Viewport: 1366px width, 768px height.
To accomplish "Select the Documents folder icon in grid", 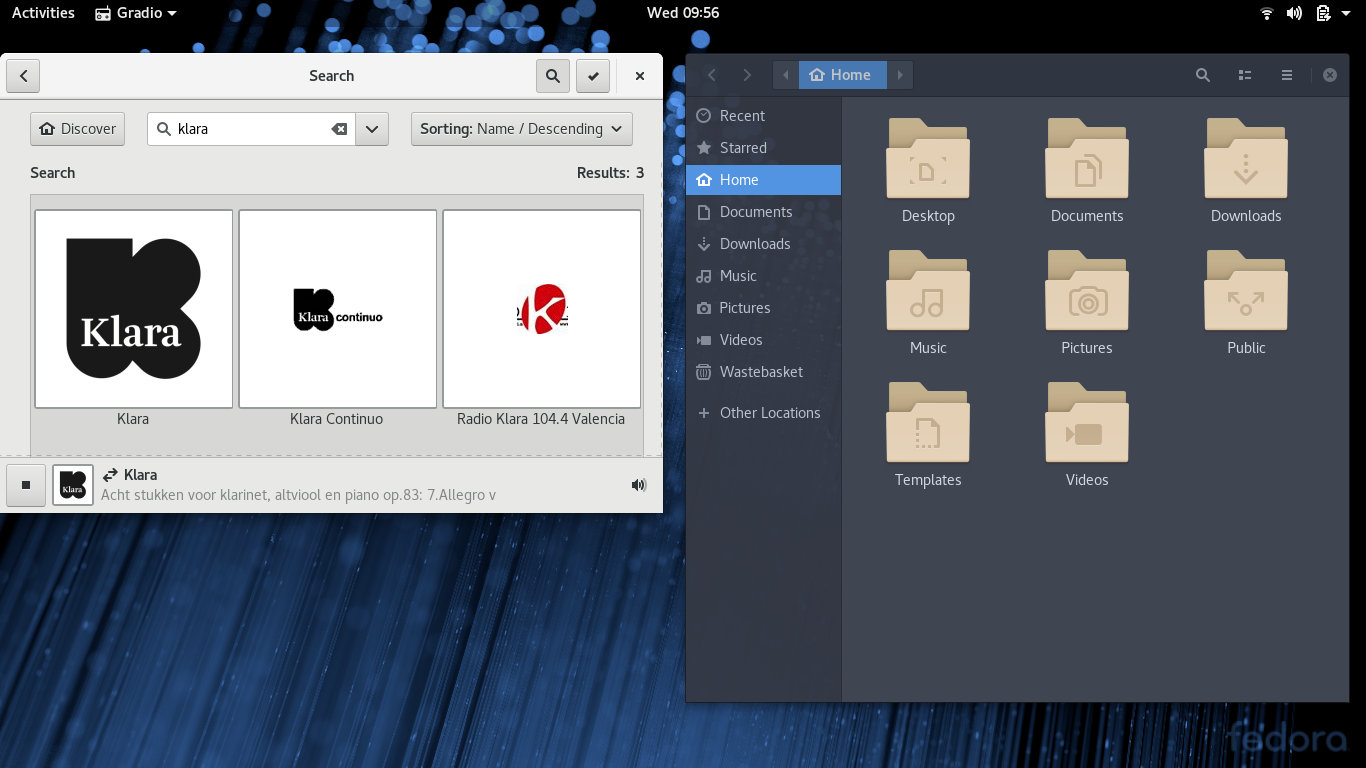I will (1087, 159).
